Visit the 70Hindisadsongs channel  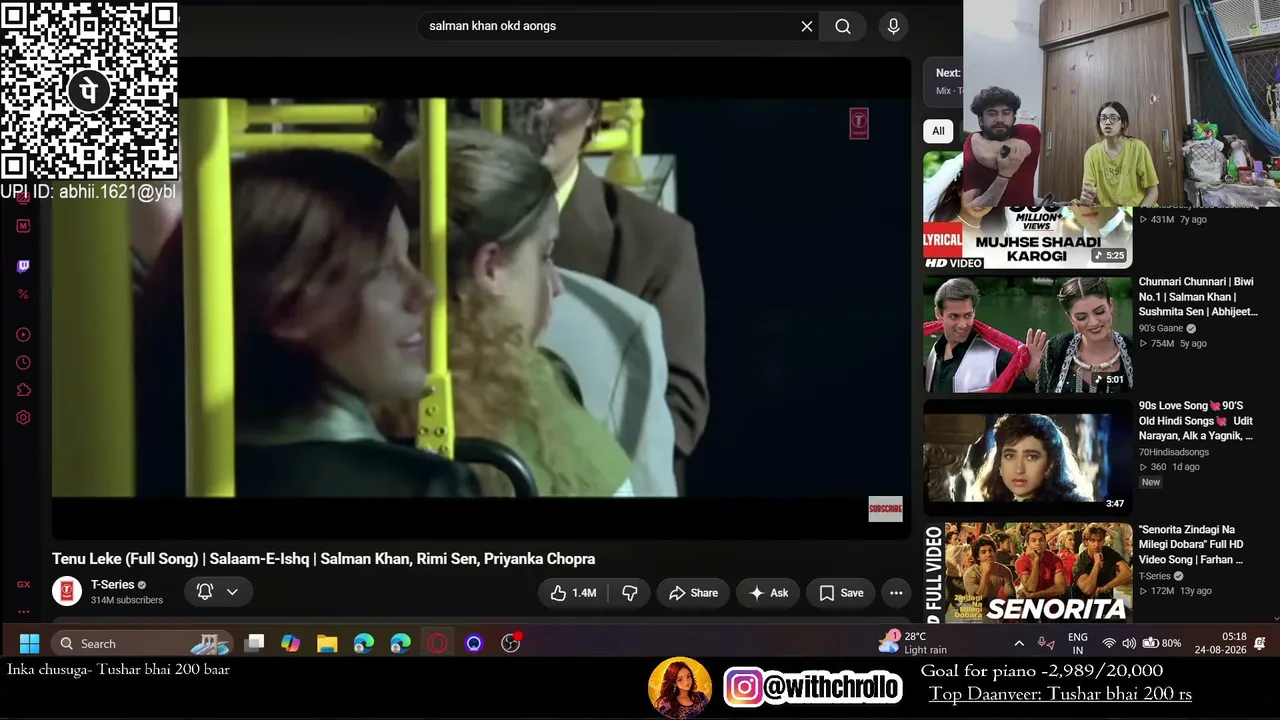coord(1174,452)
